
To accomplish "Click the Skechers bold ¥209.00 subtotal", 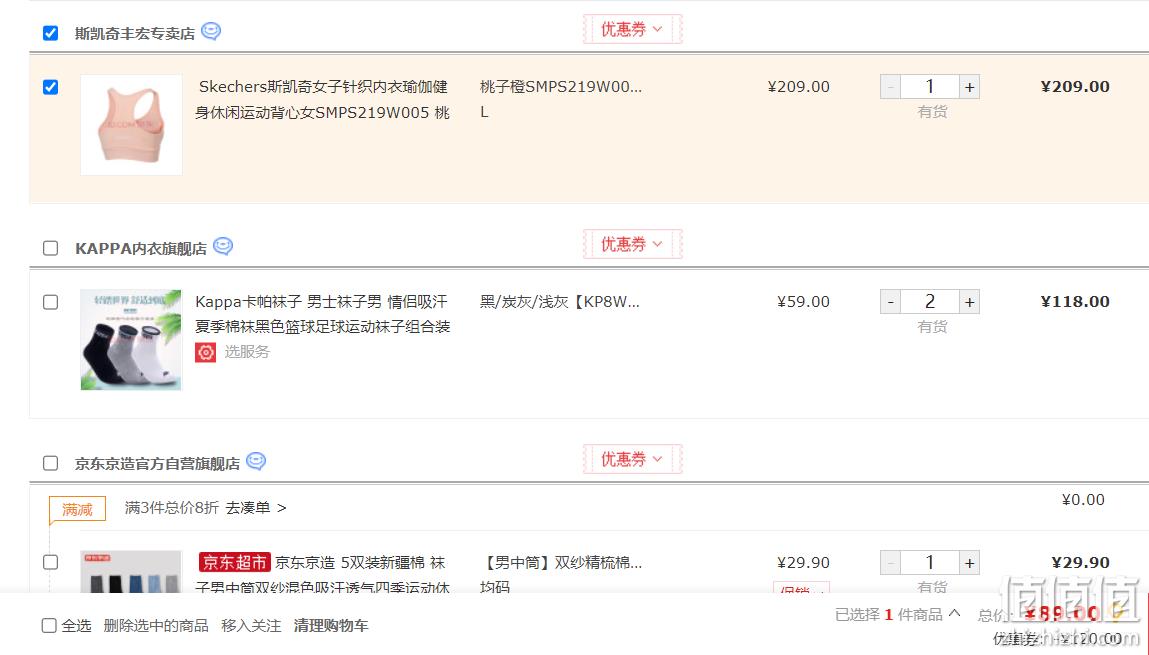I will coord(1075,87).
